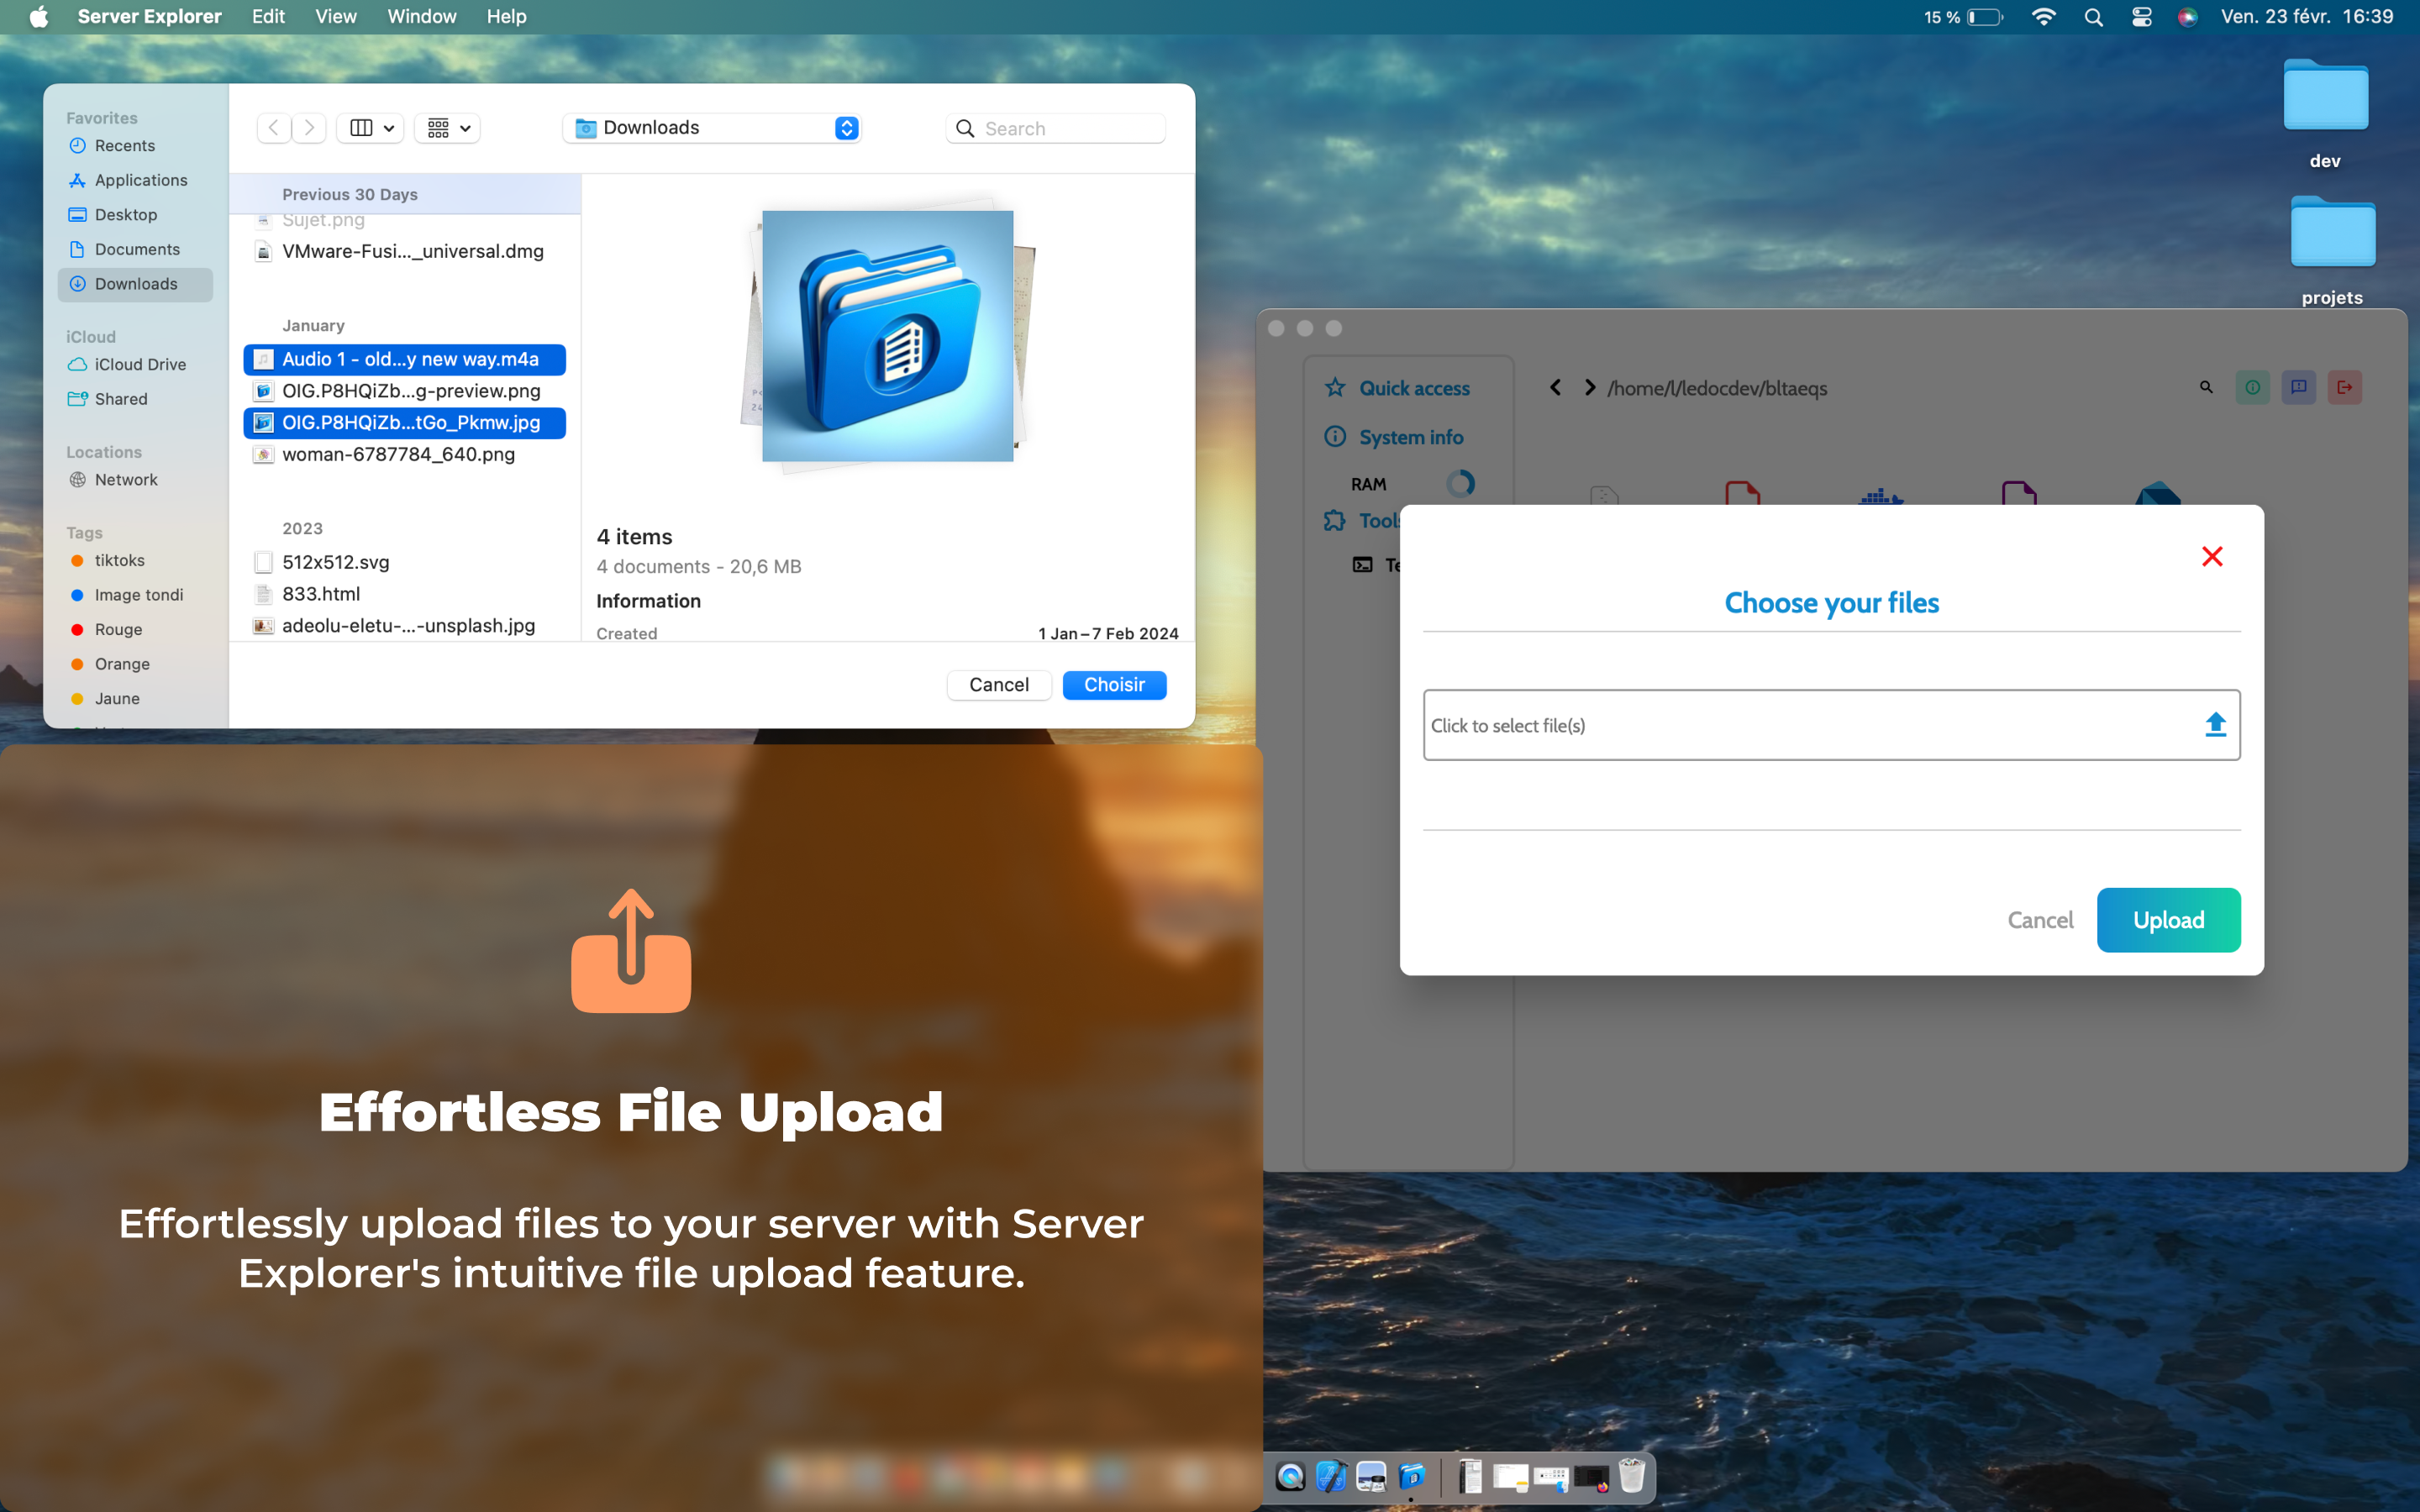
Task: Click the blue upload arrow icon in the file field
Action: (2215, 725)
